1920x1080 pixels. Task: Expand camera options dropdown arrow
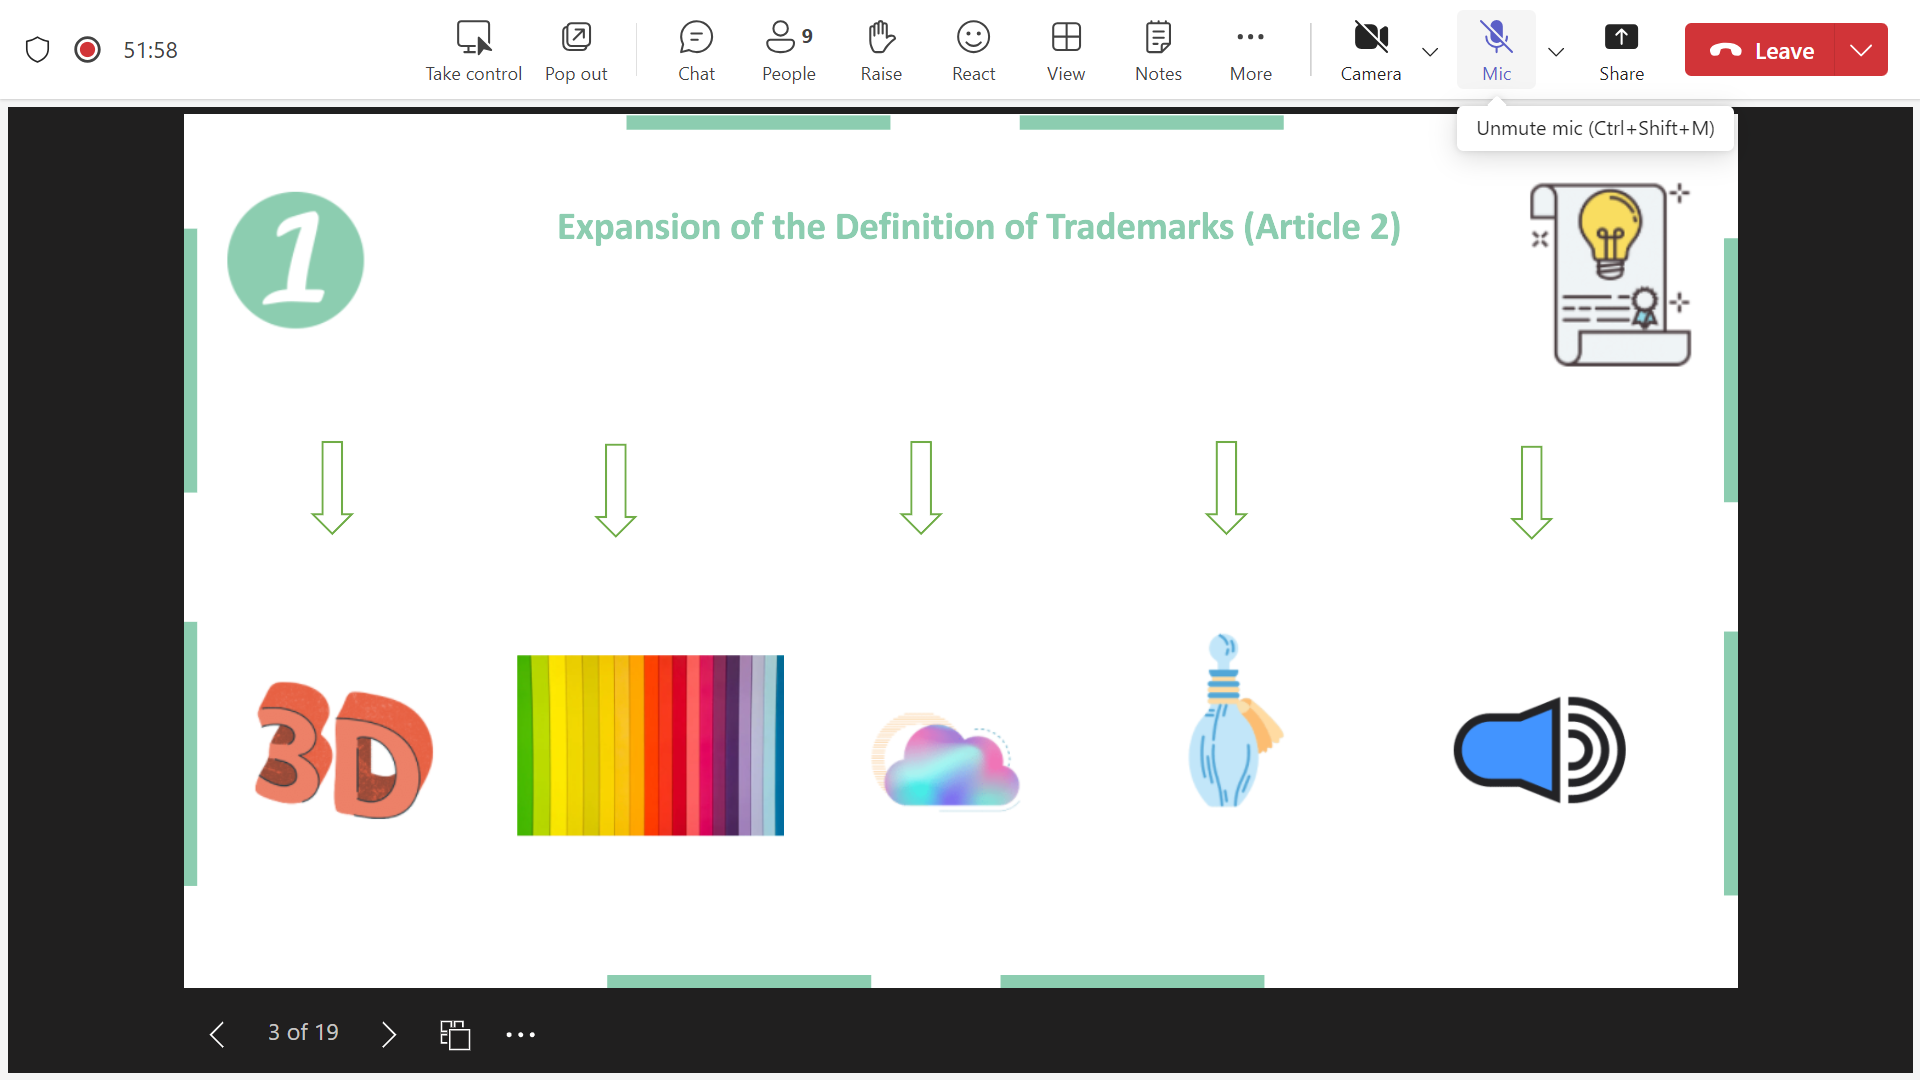1430,52
